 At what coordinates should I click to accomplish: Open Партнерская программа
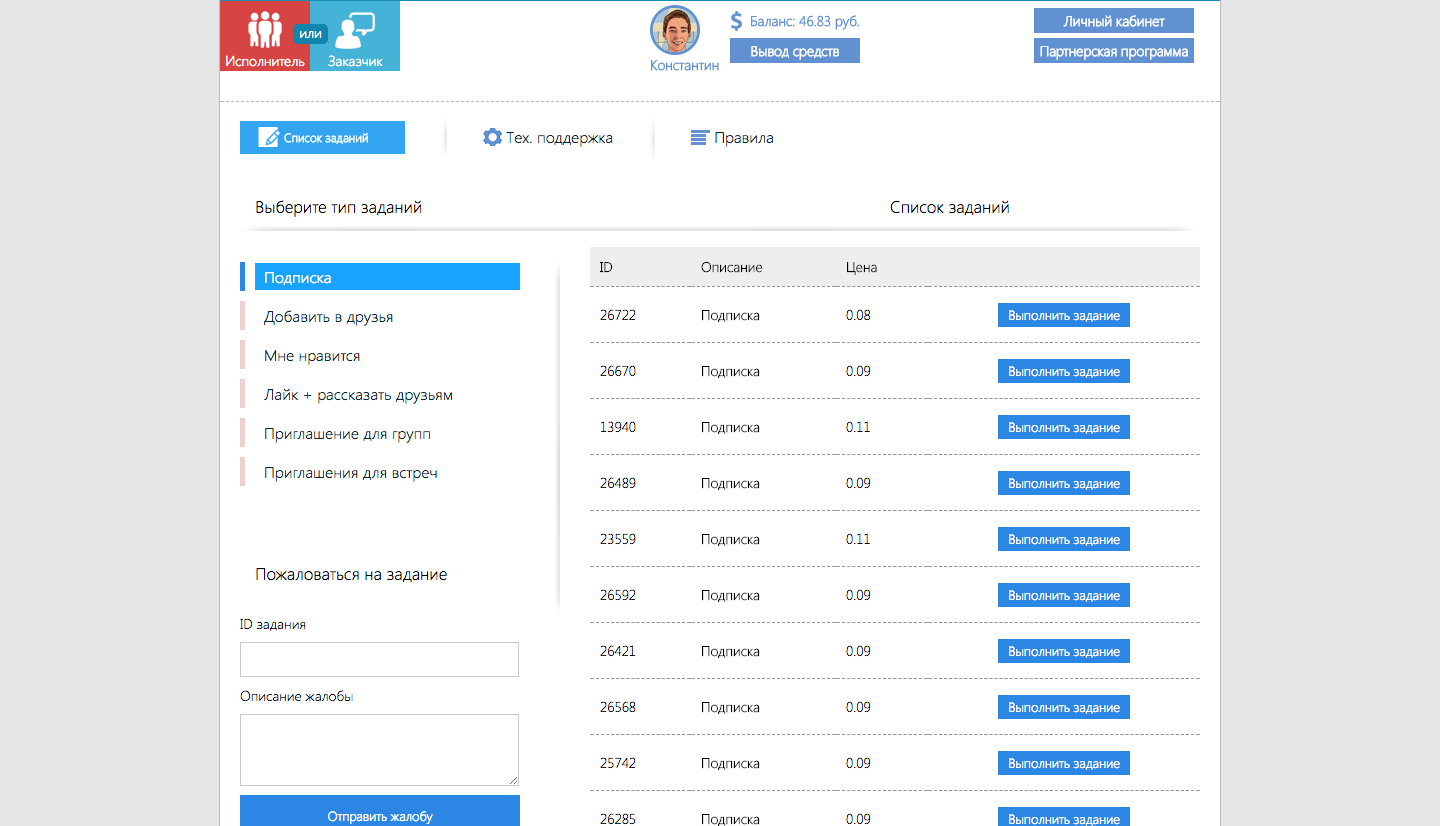[x=1113, y=51]
